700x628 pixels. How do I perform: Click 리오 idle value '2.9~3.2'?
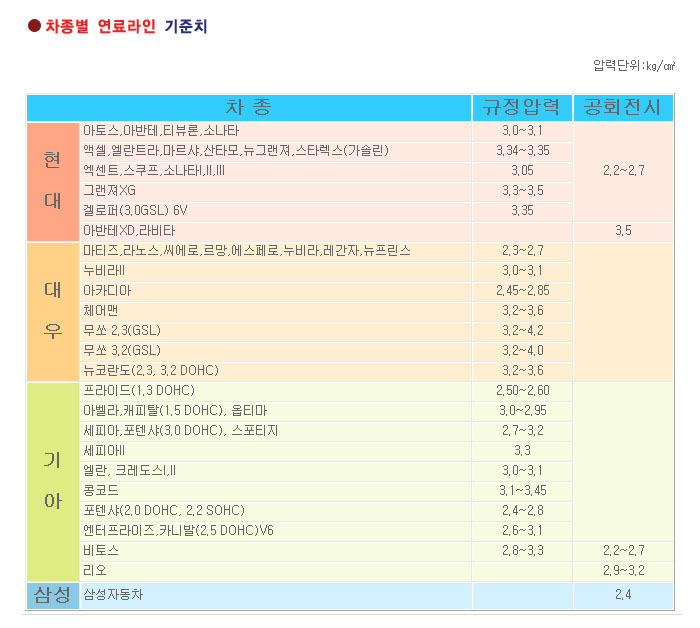click(x=623, y=571)
